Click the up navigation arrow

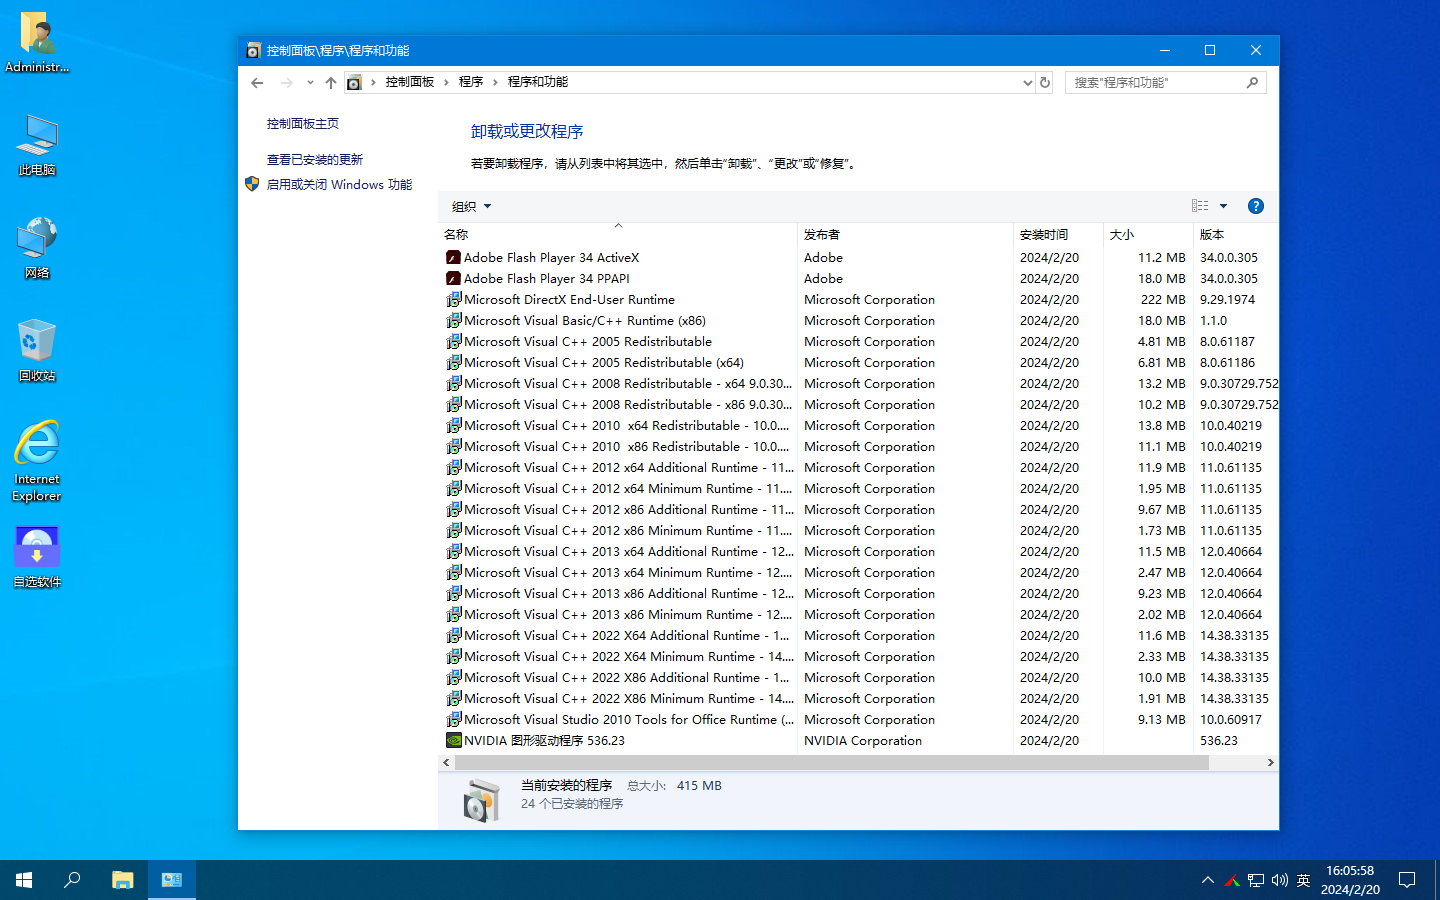(330, 82)
